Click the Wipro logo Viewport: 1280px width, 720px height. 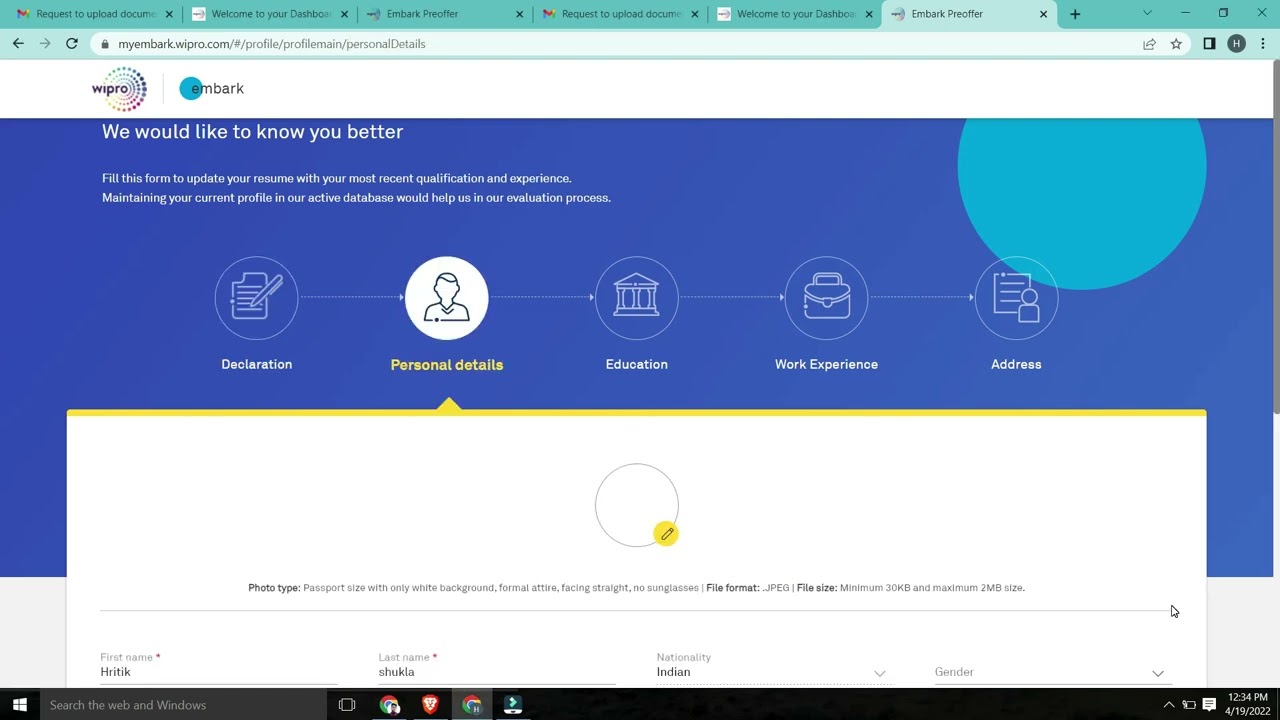pyautogui.click(x=119, y=89)
